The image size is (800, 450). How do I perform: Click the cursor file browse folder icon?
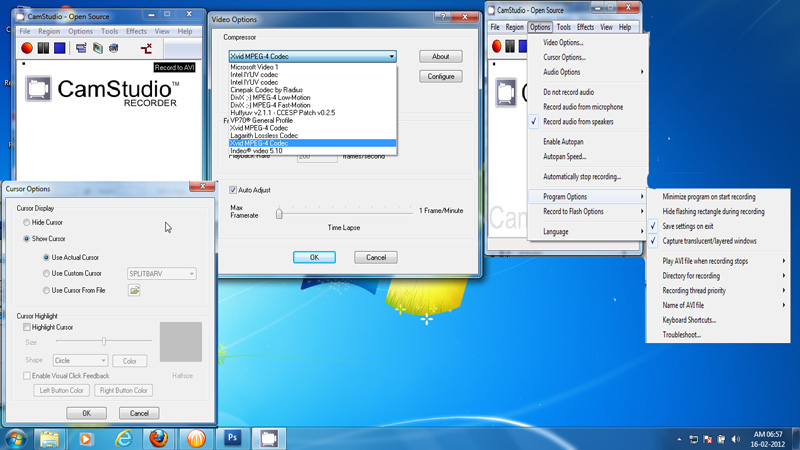click(134, 290)
